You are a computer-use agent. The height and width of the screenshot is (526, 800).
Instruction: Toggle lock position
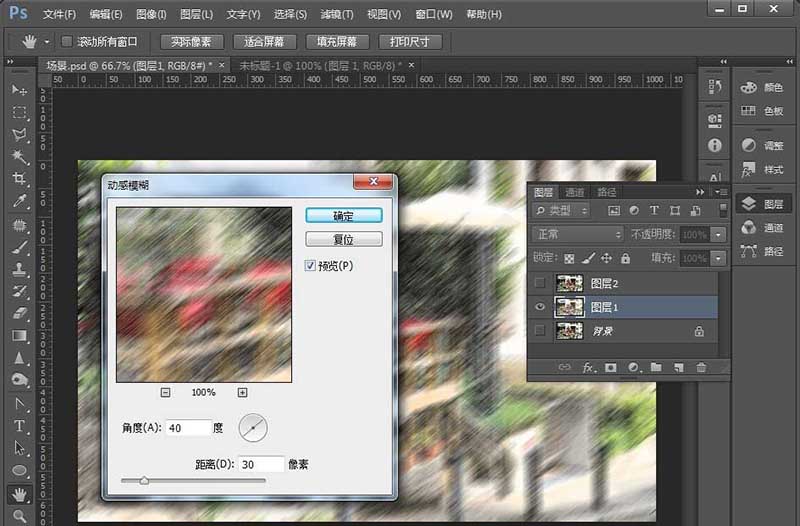pos(606,259)
